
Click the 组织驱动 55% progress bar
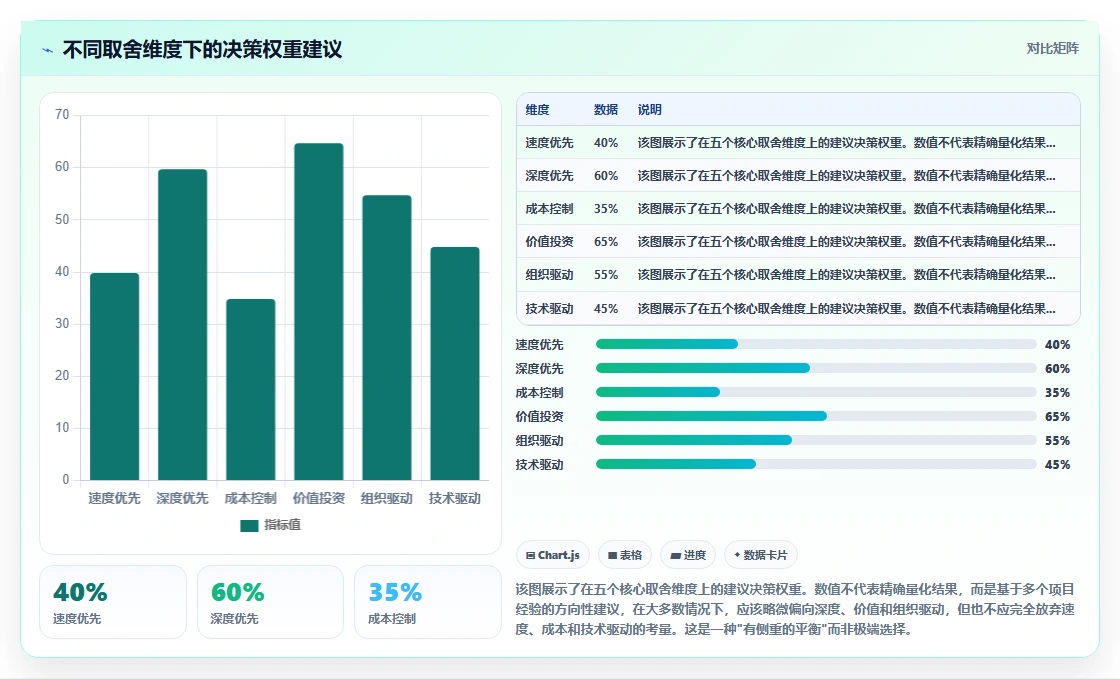coord(816,440)
